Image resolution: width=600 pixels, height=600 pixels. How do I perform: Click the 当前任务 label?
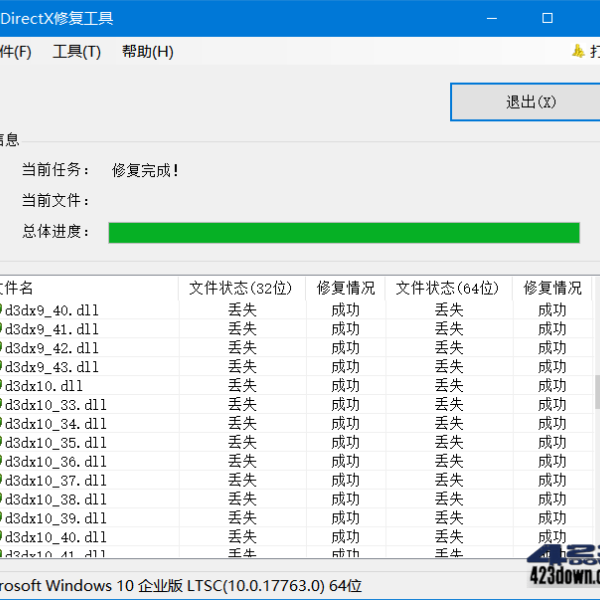[x=55, y=170]
